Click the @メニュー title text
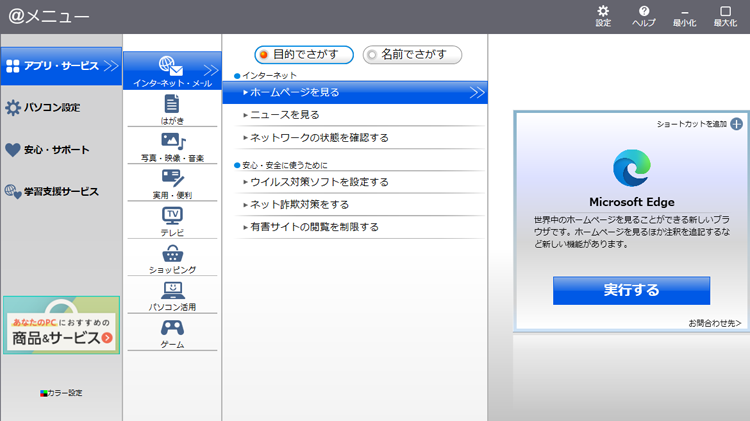This screenshot has width=750, height=421. click(49, 16)
